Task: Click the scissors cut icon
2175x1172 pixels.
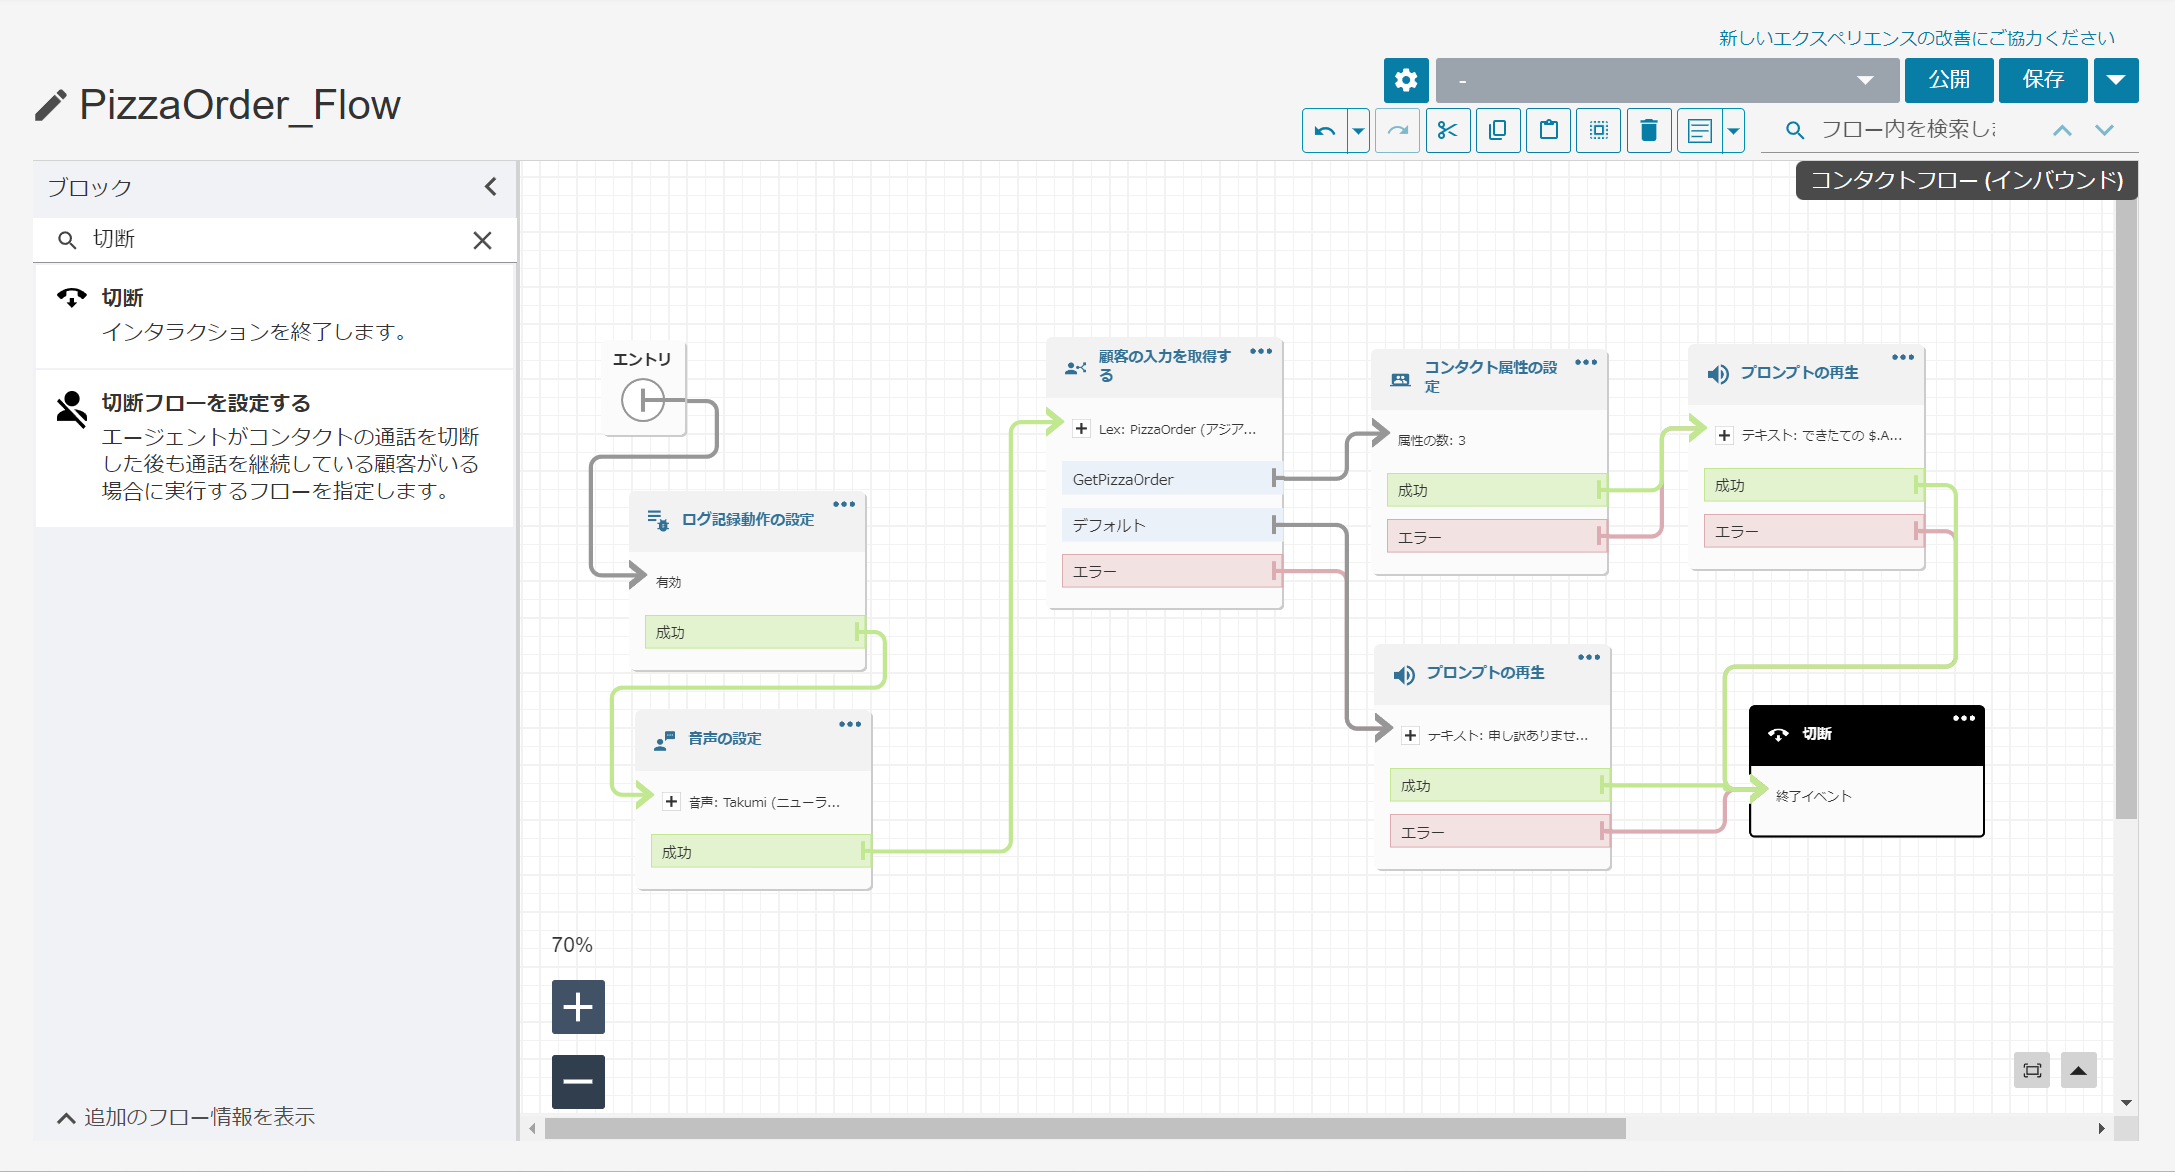Action: pos(1447,131)
